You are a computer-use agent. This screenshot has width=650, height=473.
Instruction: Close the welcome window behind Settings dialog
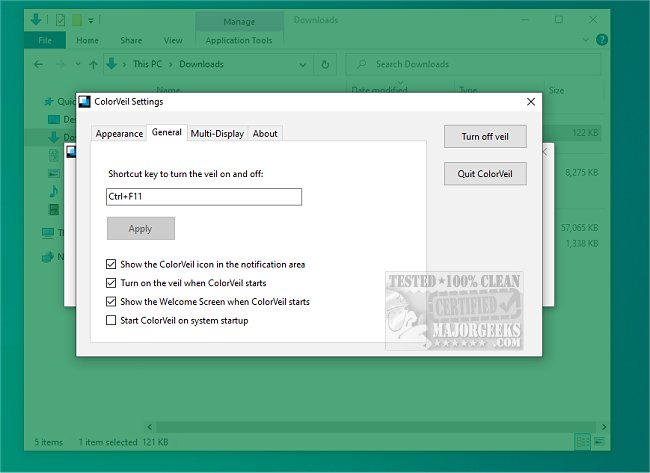point(546,152)
